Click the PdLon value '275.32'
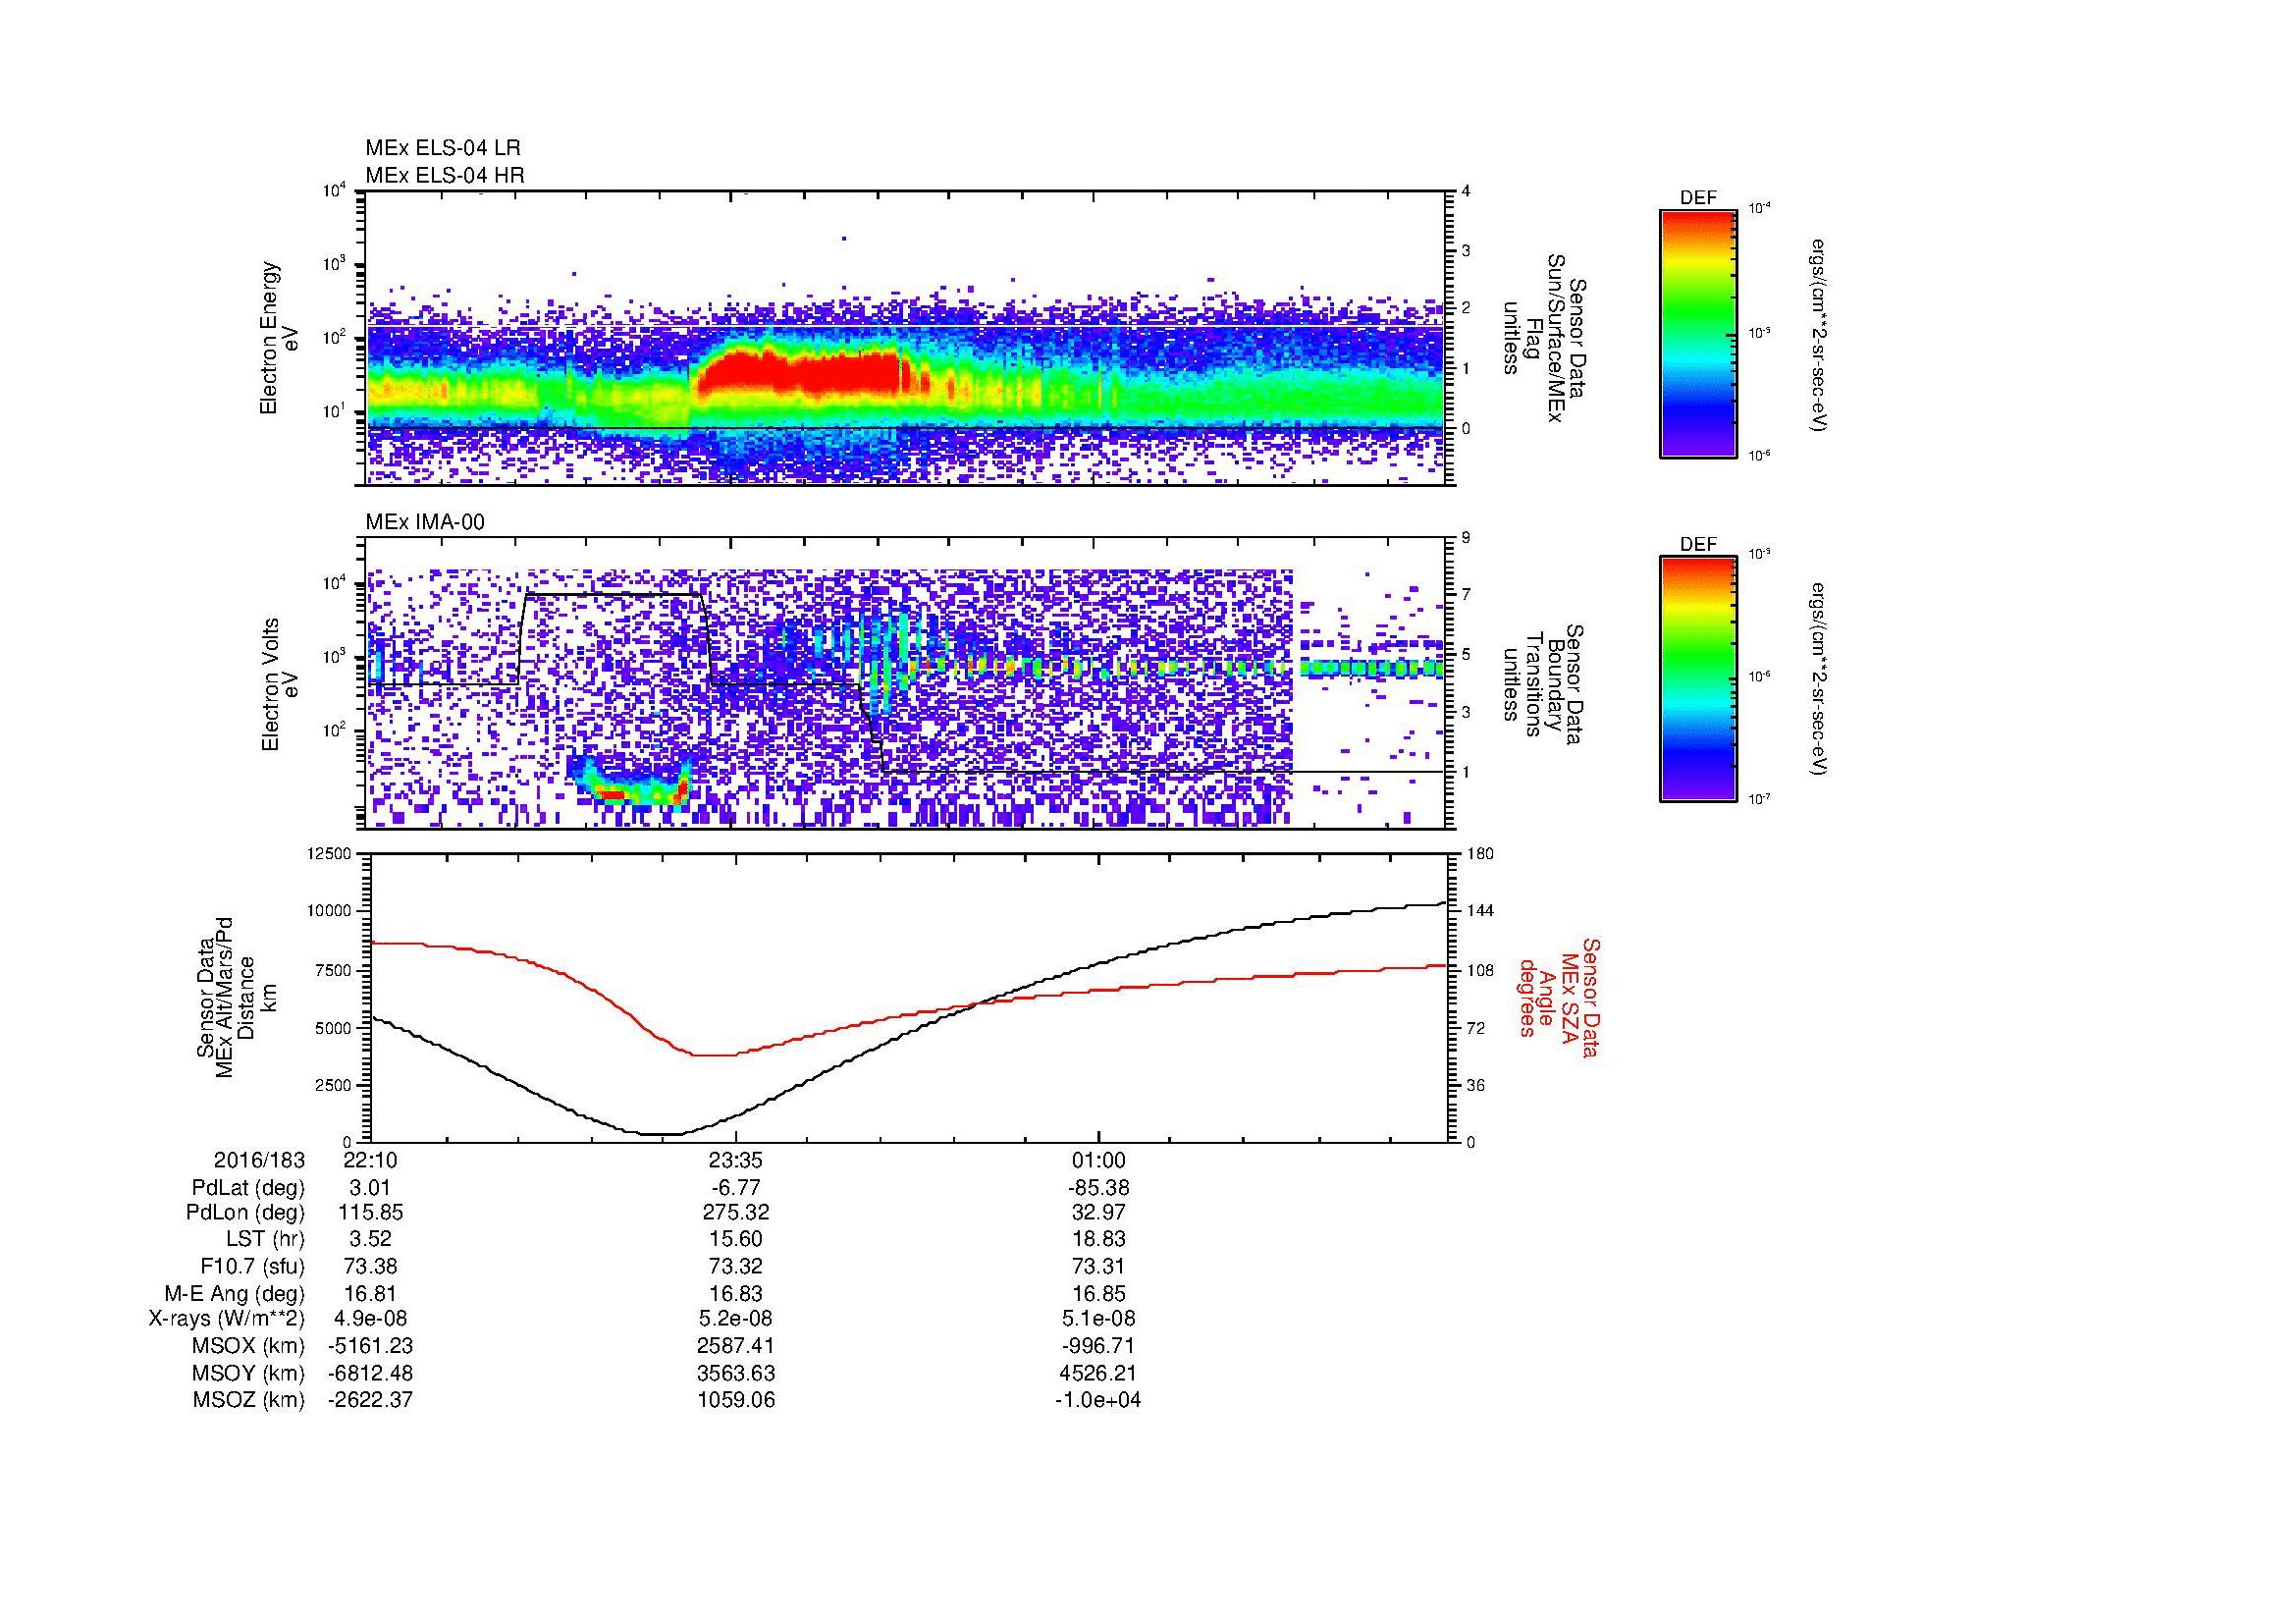Image resolution: width=2296 pixels, height=1623 pixels. coord(736,1213)
